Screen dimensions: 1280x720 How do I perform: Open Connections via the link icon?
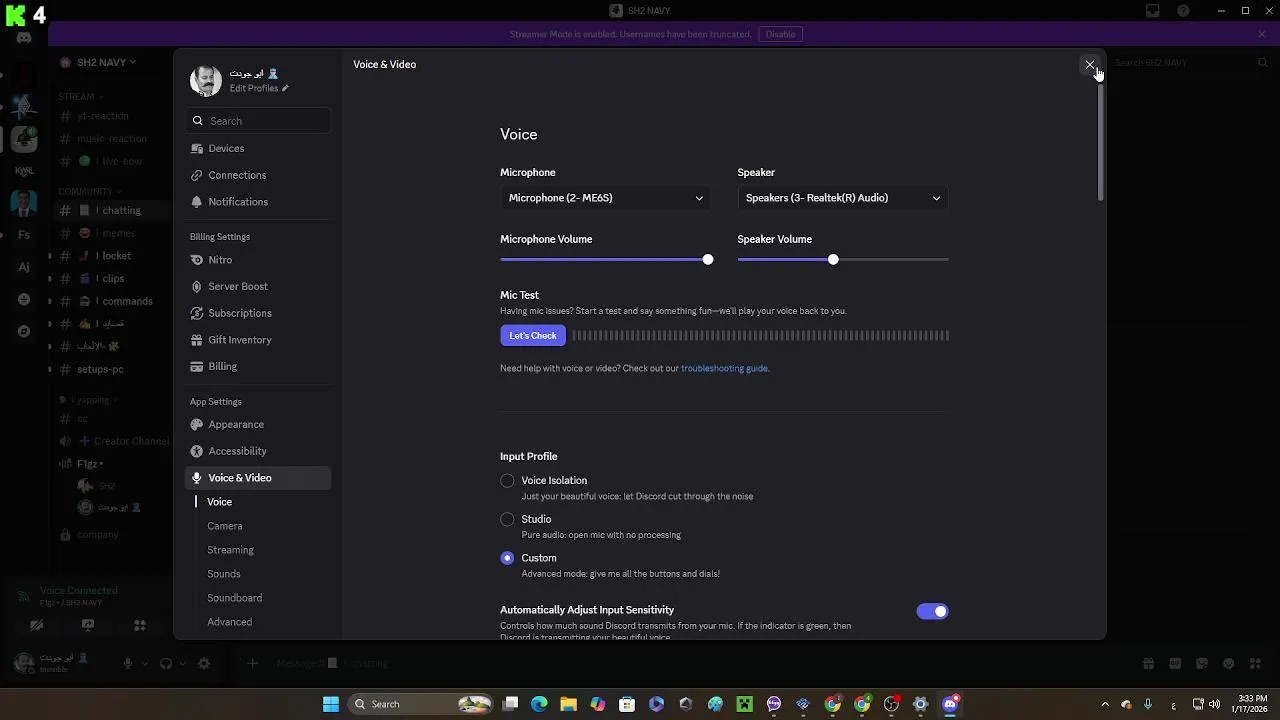[197, 175]
